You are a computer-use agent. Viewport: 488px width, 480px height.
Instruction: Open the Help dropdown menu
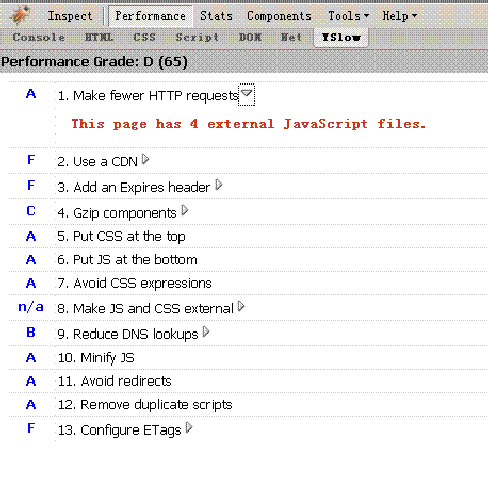click(400, 16)
